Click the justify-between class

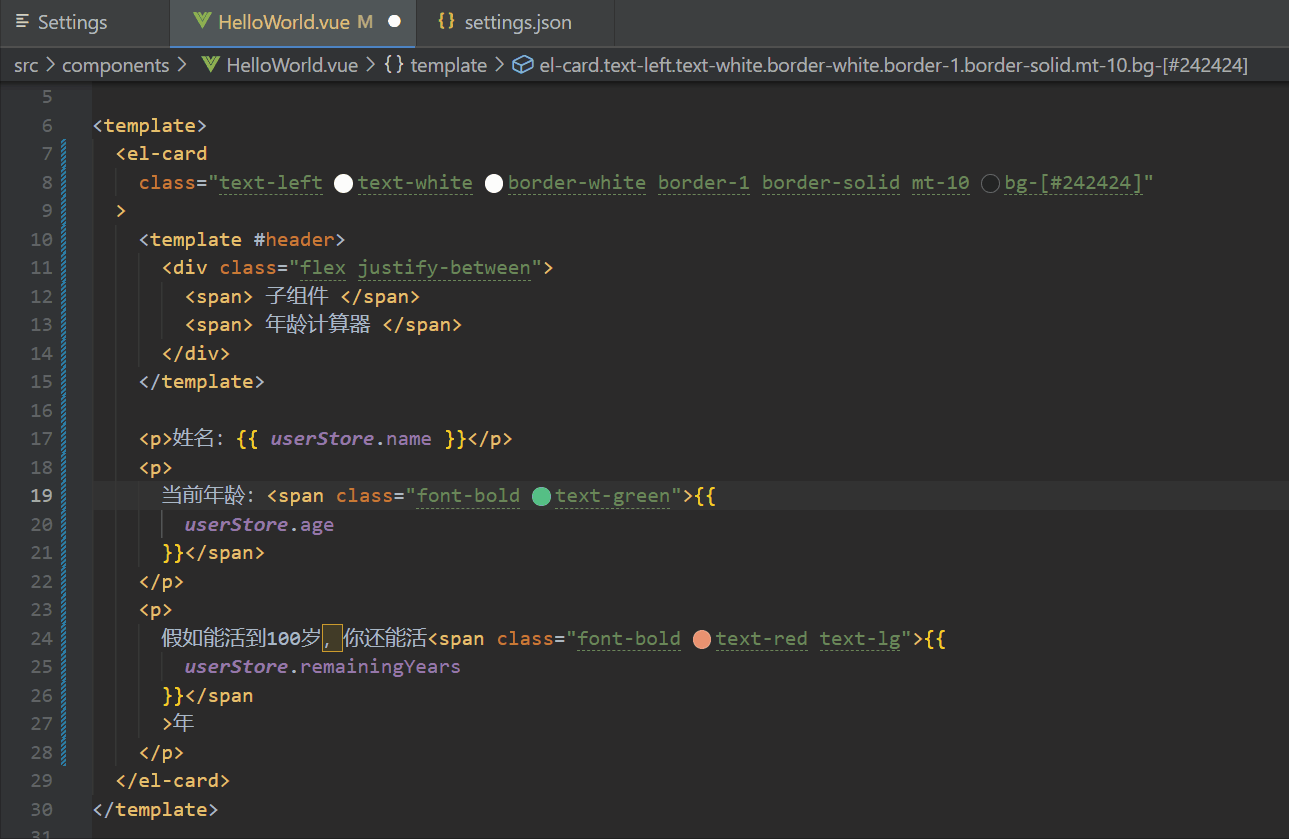[444, 268]
